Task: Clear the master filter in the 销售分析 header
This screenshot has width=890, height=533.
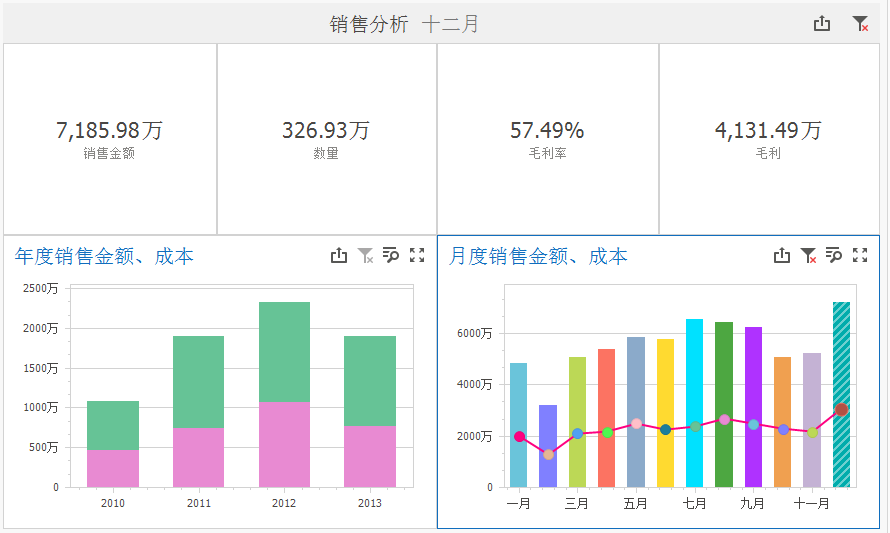Action: pos(860,24)
